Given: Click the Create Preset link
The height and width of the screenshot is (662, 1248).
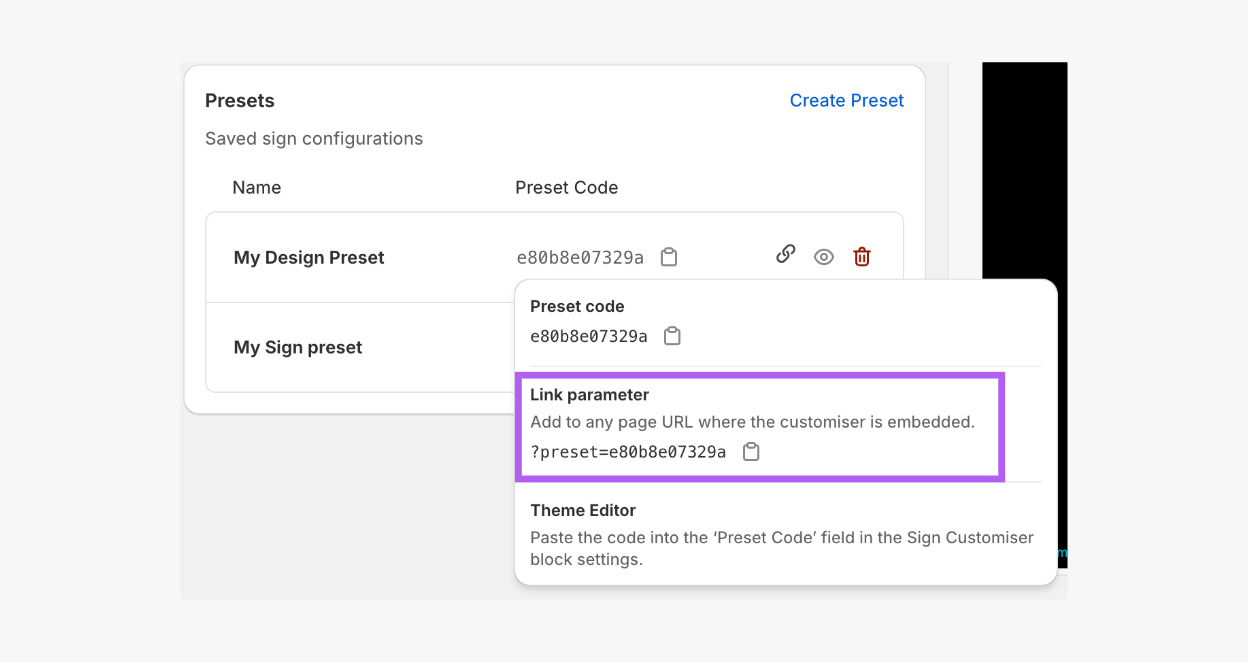Looking at the screenshot, I should coord(846,100).
